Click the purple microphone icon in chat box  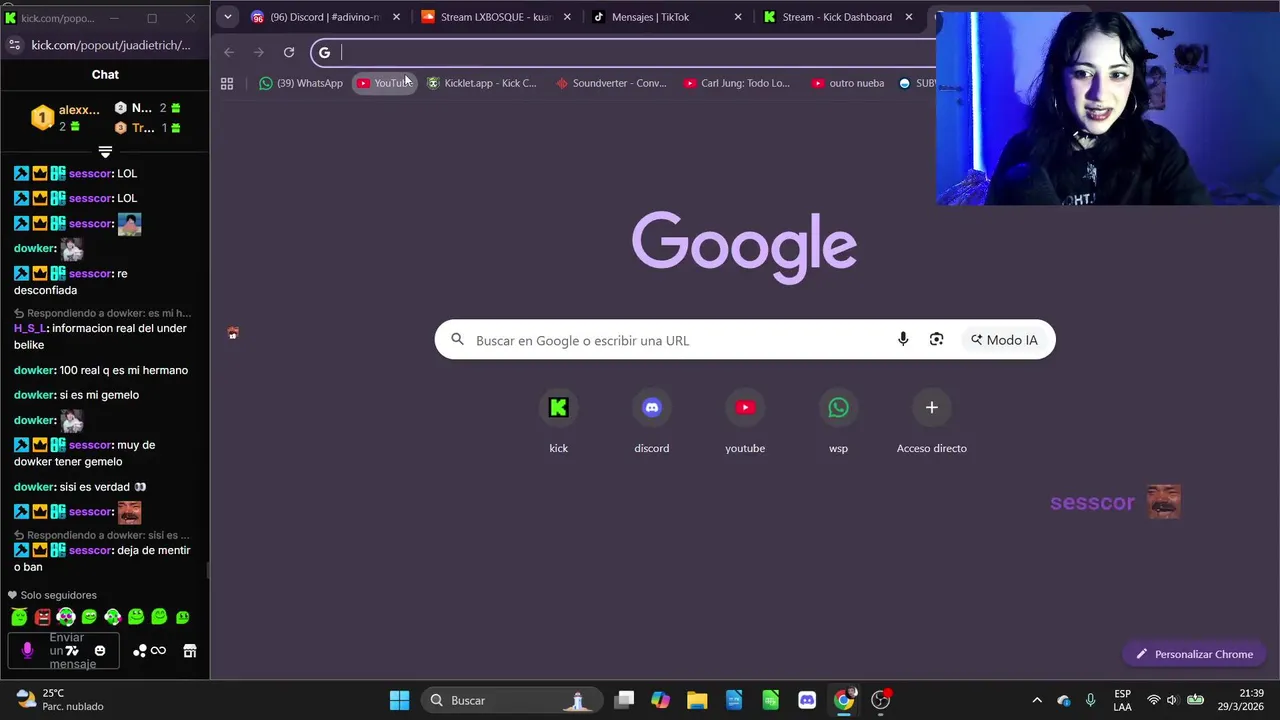[27, 651]
